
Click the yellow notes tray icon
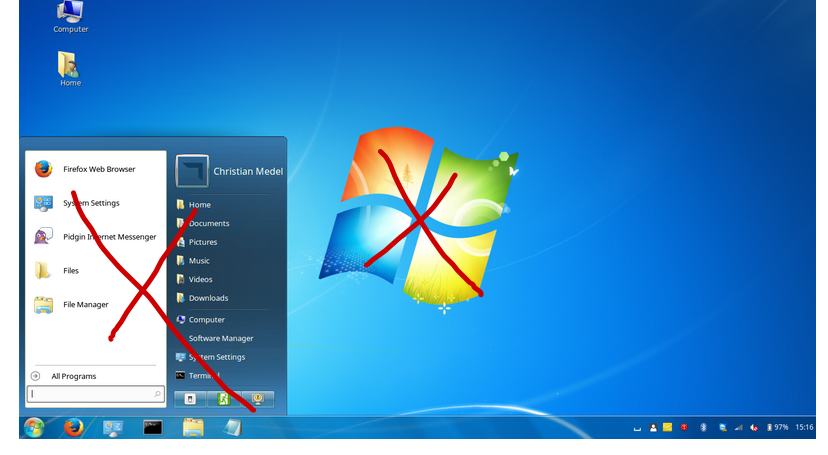[667, 428]
